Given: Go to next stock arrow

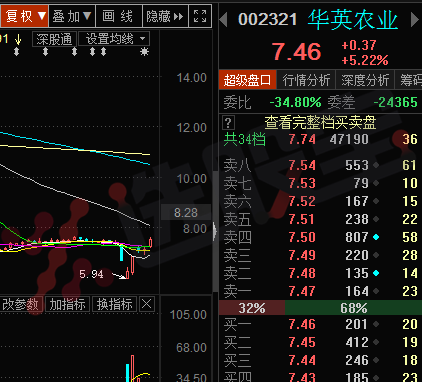Looking at the screenshot, I should coord(415,20).
